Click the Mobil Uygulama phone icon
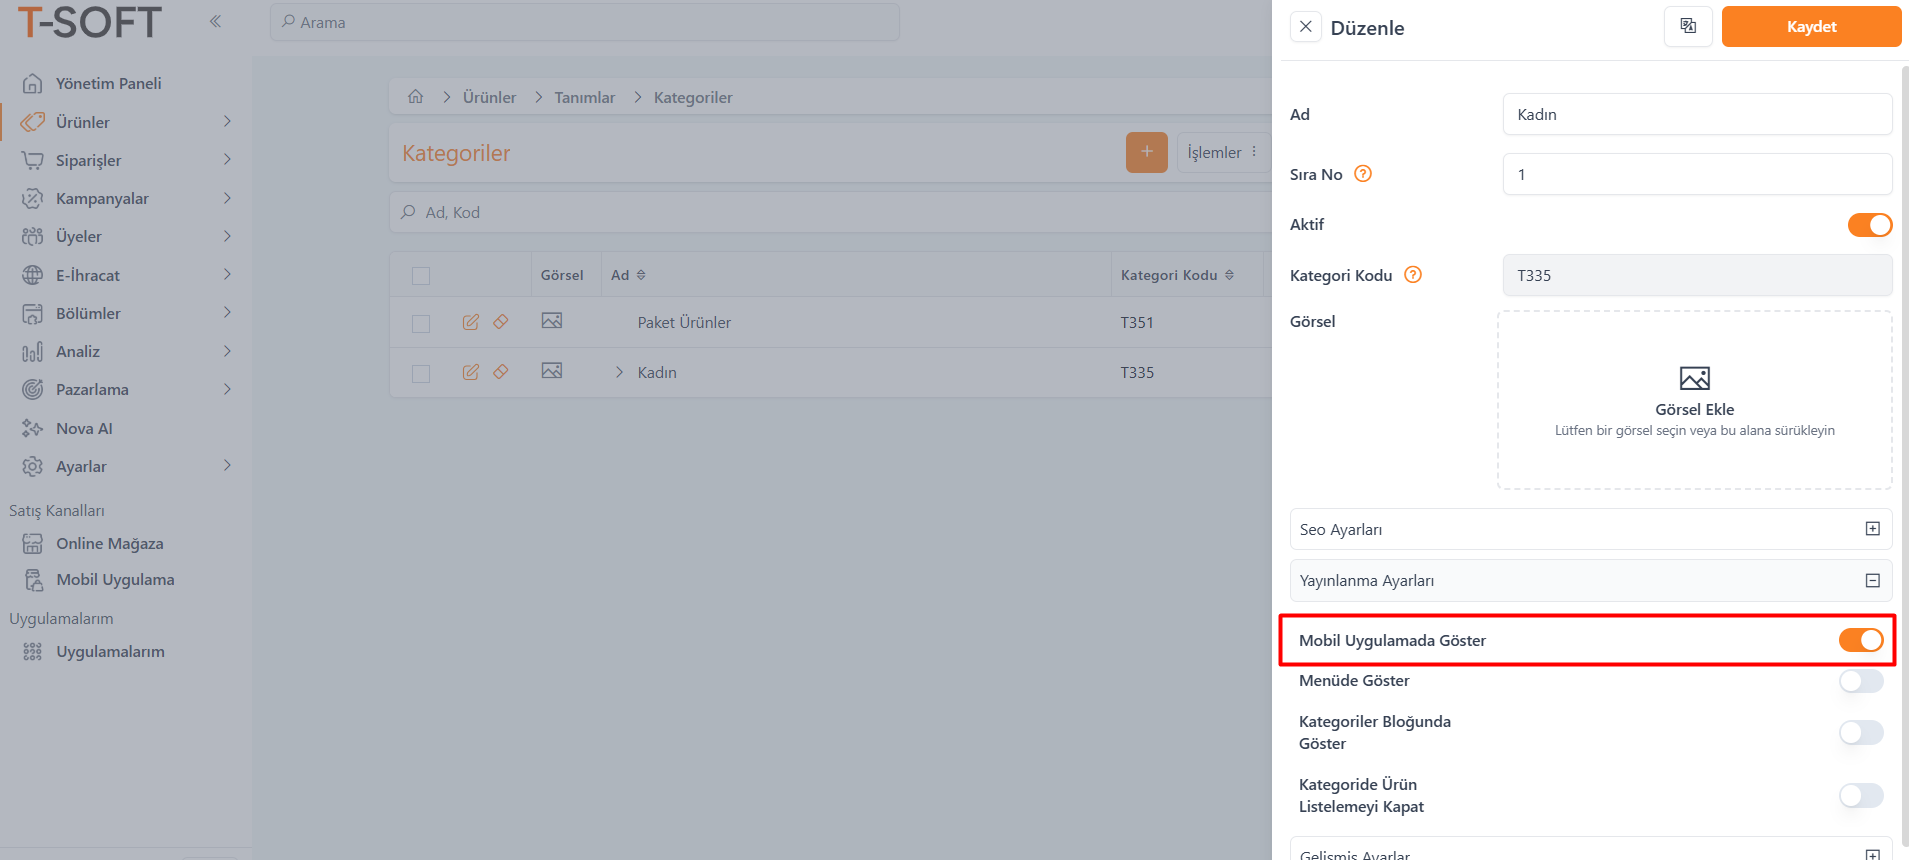1909x860 pixels. click(x=33, y=579)
